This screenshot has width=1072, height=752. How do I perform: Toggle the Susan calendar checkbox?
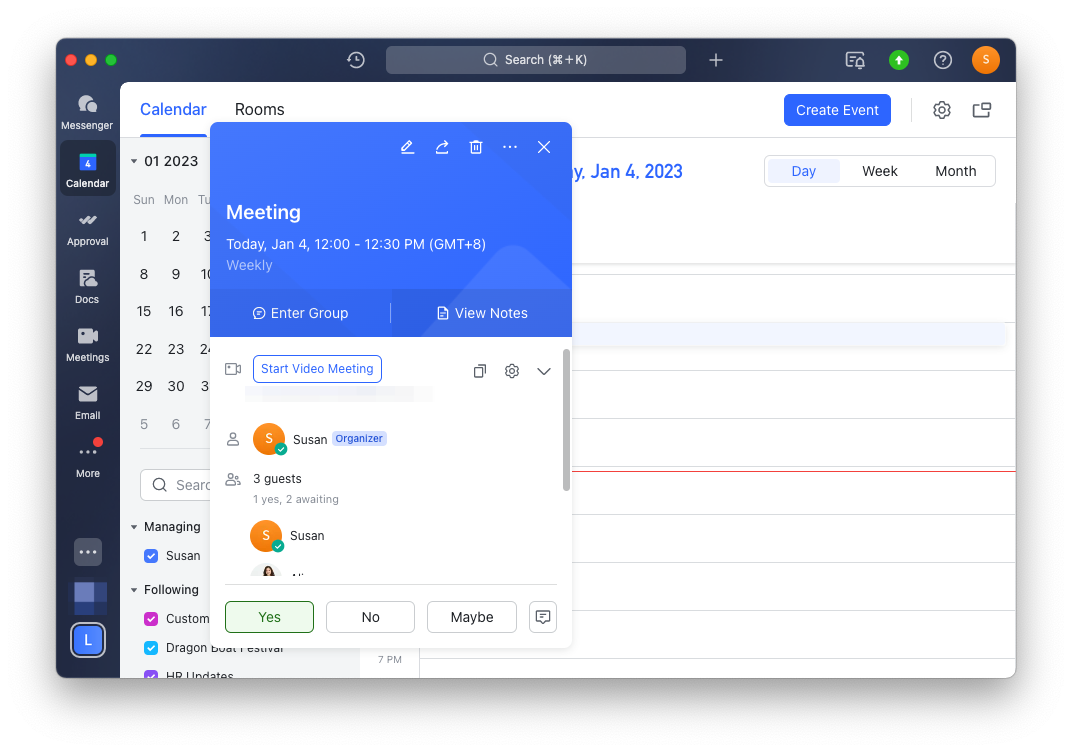151,556
